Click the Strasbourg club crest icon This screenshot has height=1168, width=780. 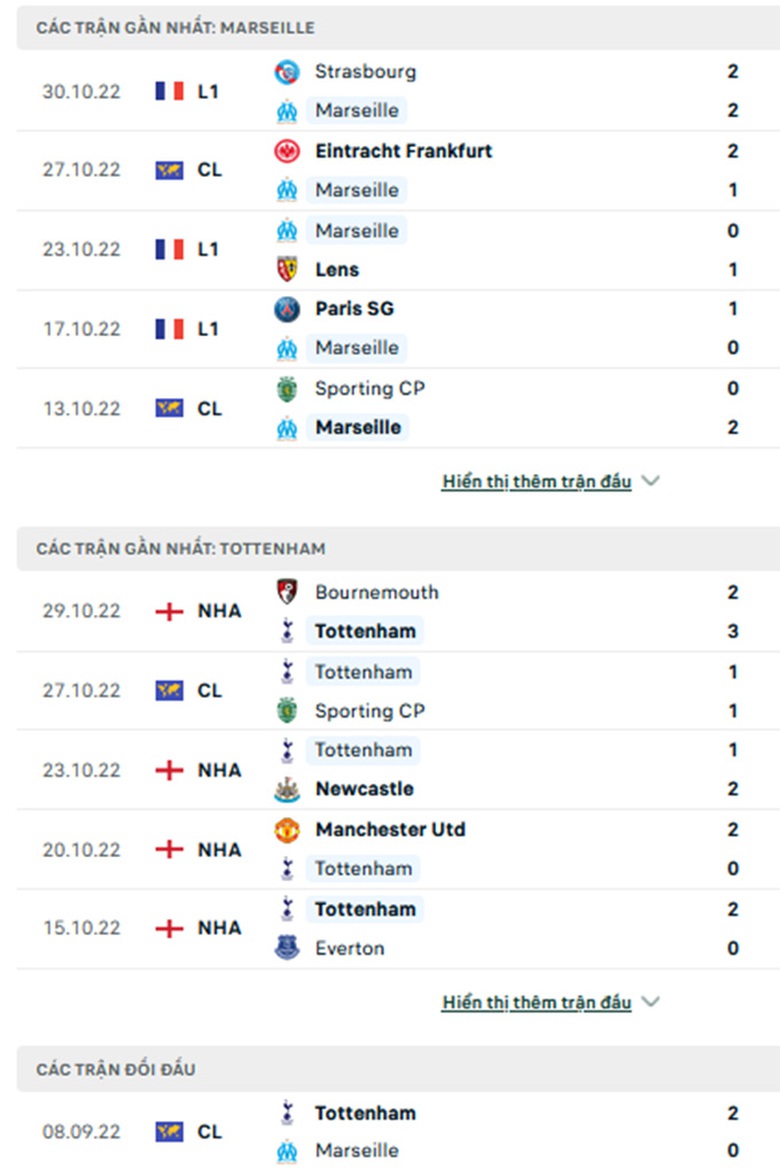pos(287,72)
